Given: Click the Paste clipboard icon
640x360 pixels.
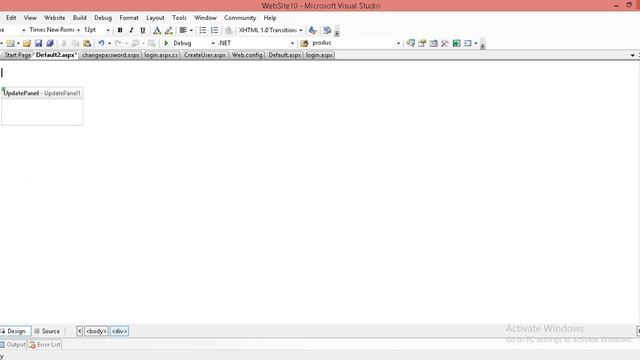Looking at the screenshot, I should [87, 43].
